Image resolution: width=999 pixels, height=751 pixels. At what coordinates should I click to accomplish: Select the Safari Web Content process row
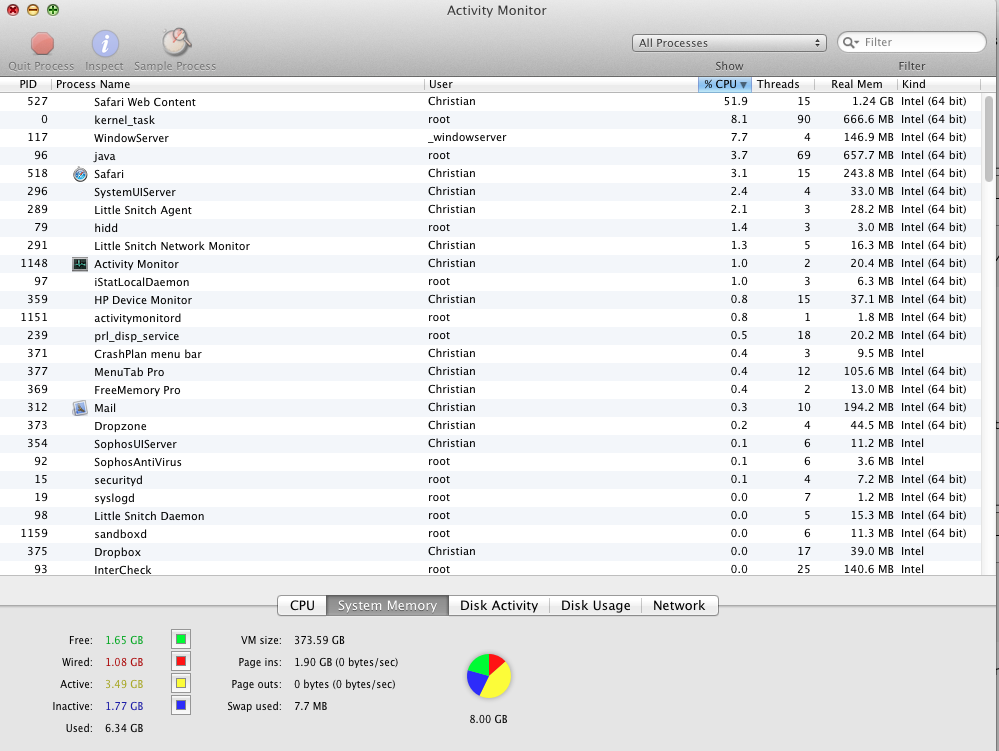pyautogui.click(x=491, y=102)
